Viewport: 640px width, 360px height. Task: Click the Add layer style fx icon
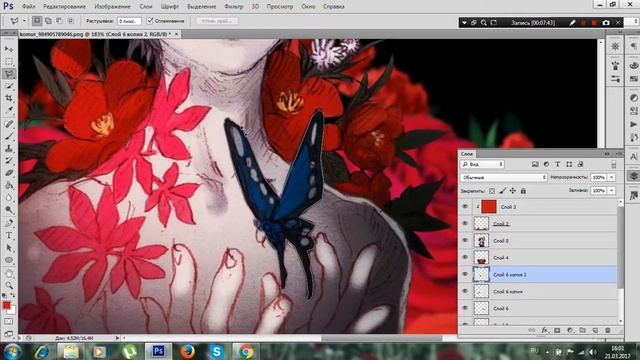pos(544,330)
